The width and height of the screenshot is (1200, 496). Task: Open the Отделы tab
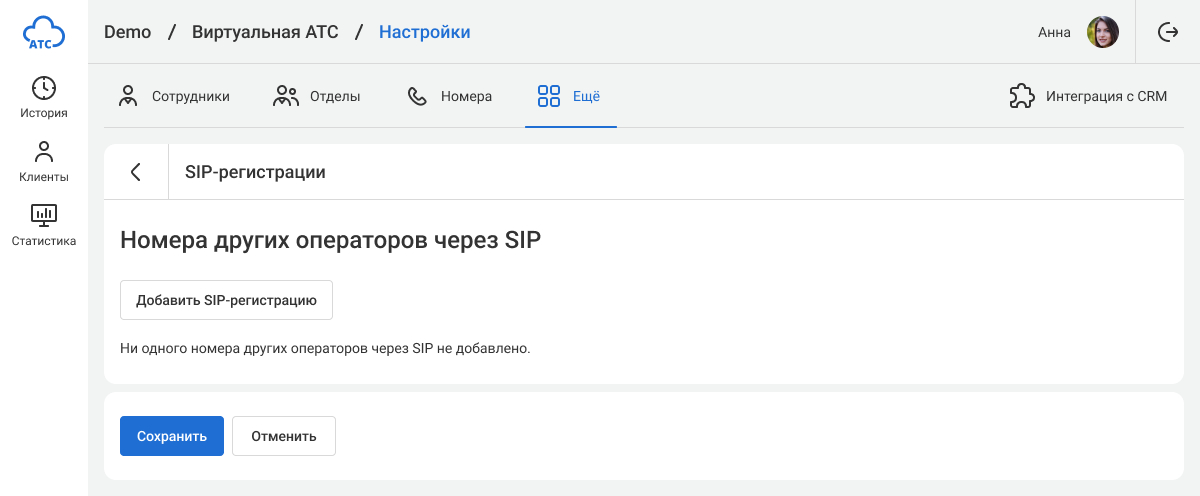[x=317, y=96]
